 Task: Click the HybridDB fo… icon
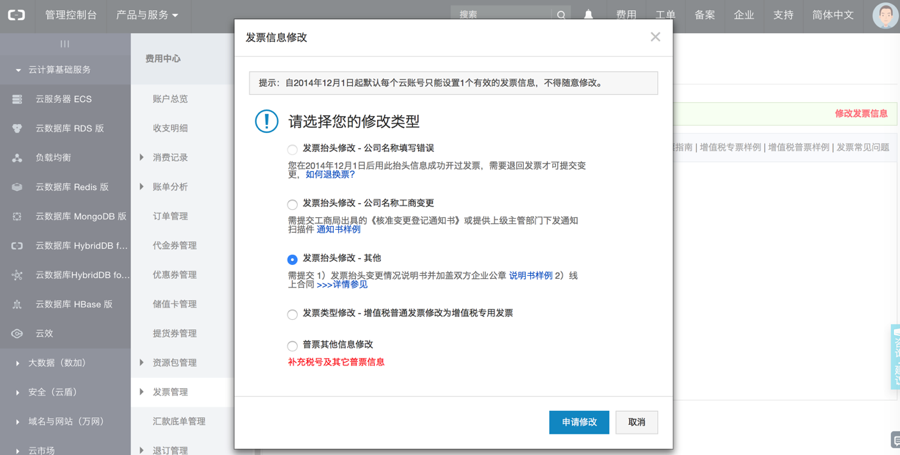tap(17, 275)
